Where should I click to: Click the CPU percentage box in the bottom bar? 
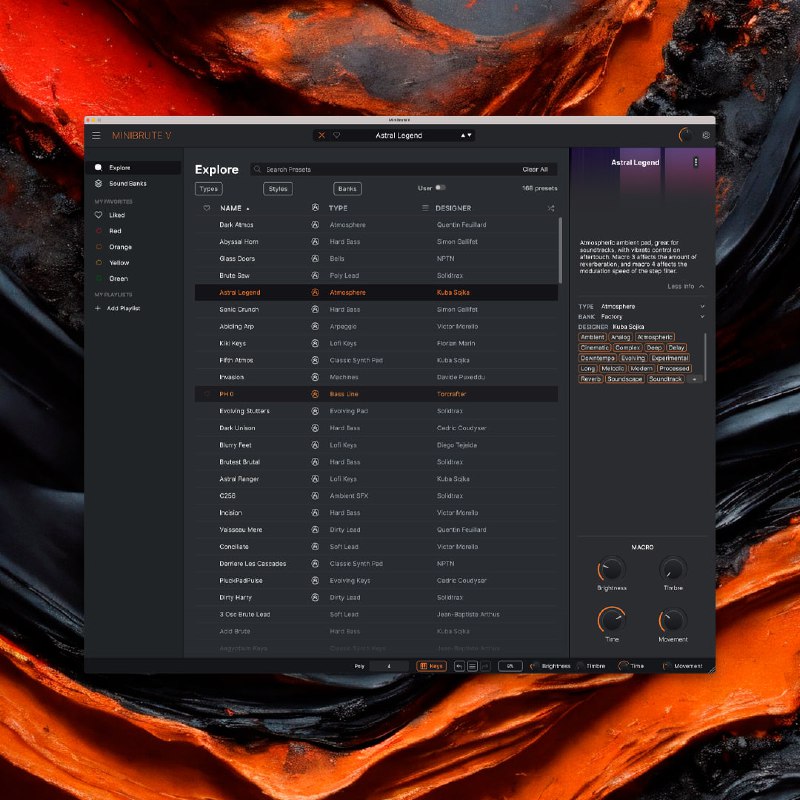coord(510,666)
